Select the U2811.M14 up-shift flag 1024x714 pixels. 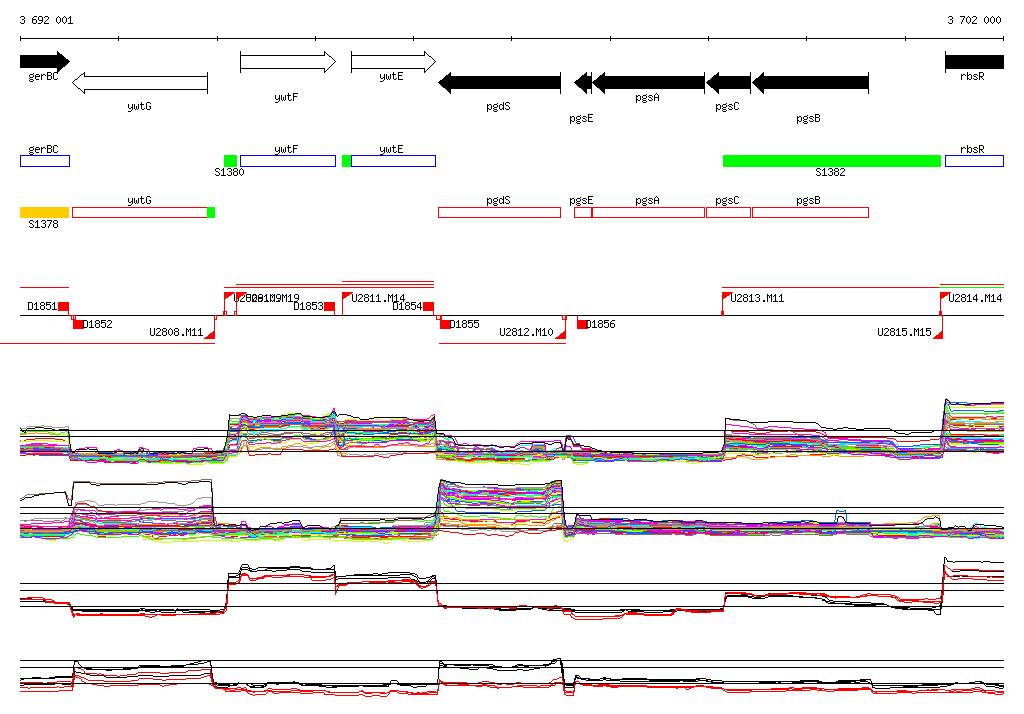tap(347, 296)
